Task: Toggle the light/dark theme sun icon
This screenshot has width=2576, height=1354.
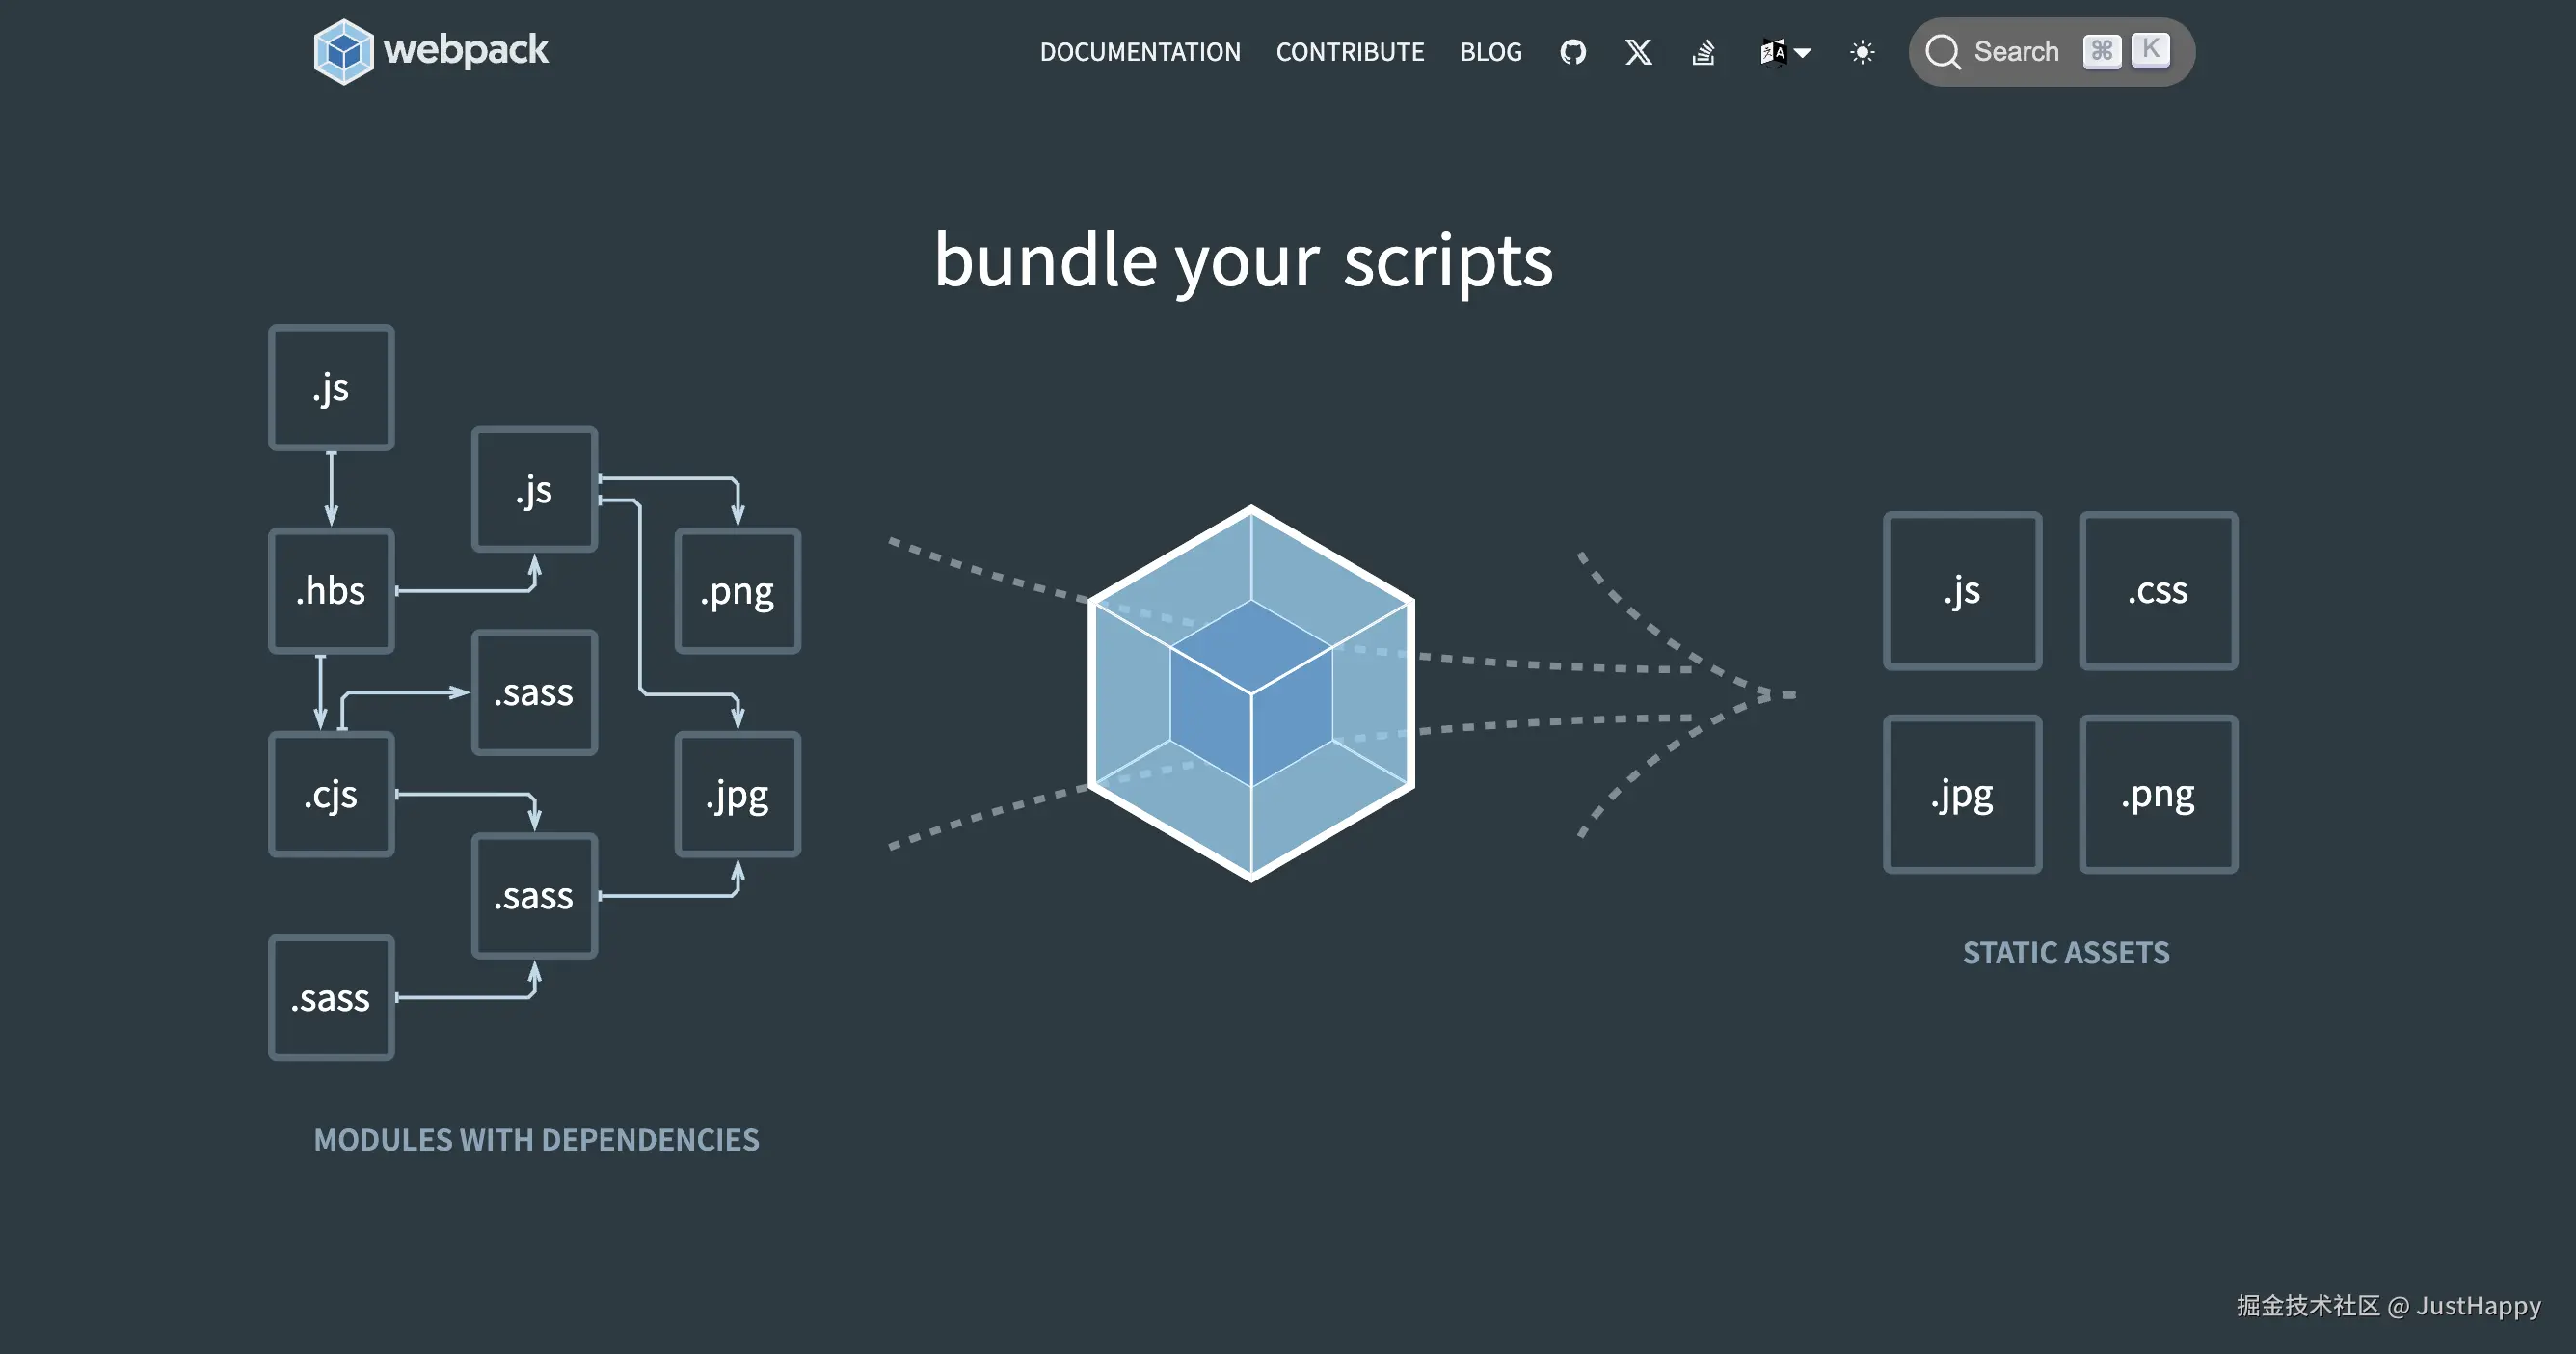Action: (x=1861, y=52)
